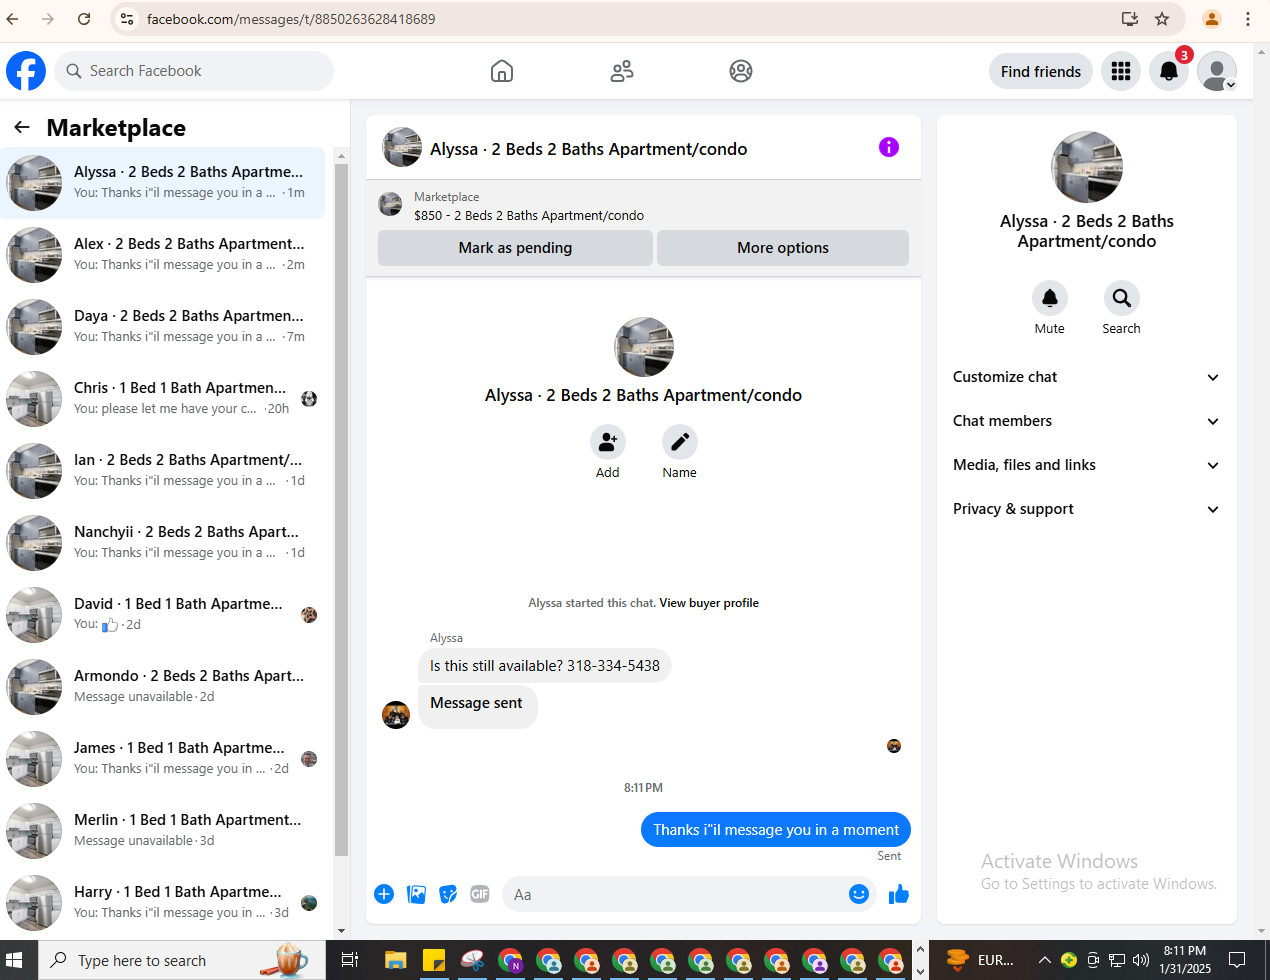This screenshot has width=1270, height=980.
Task: Bookmark this page with the star icon
Action: click(x=1162, y=19)
